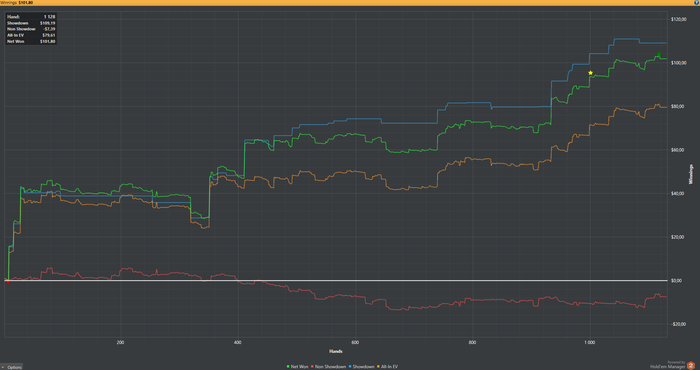This screenshot has height=370, width=700.
Task: Click the yellow star marker on the graph
Action: click(591, 73)
